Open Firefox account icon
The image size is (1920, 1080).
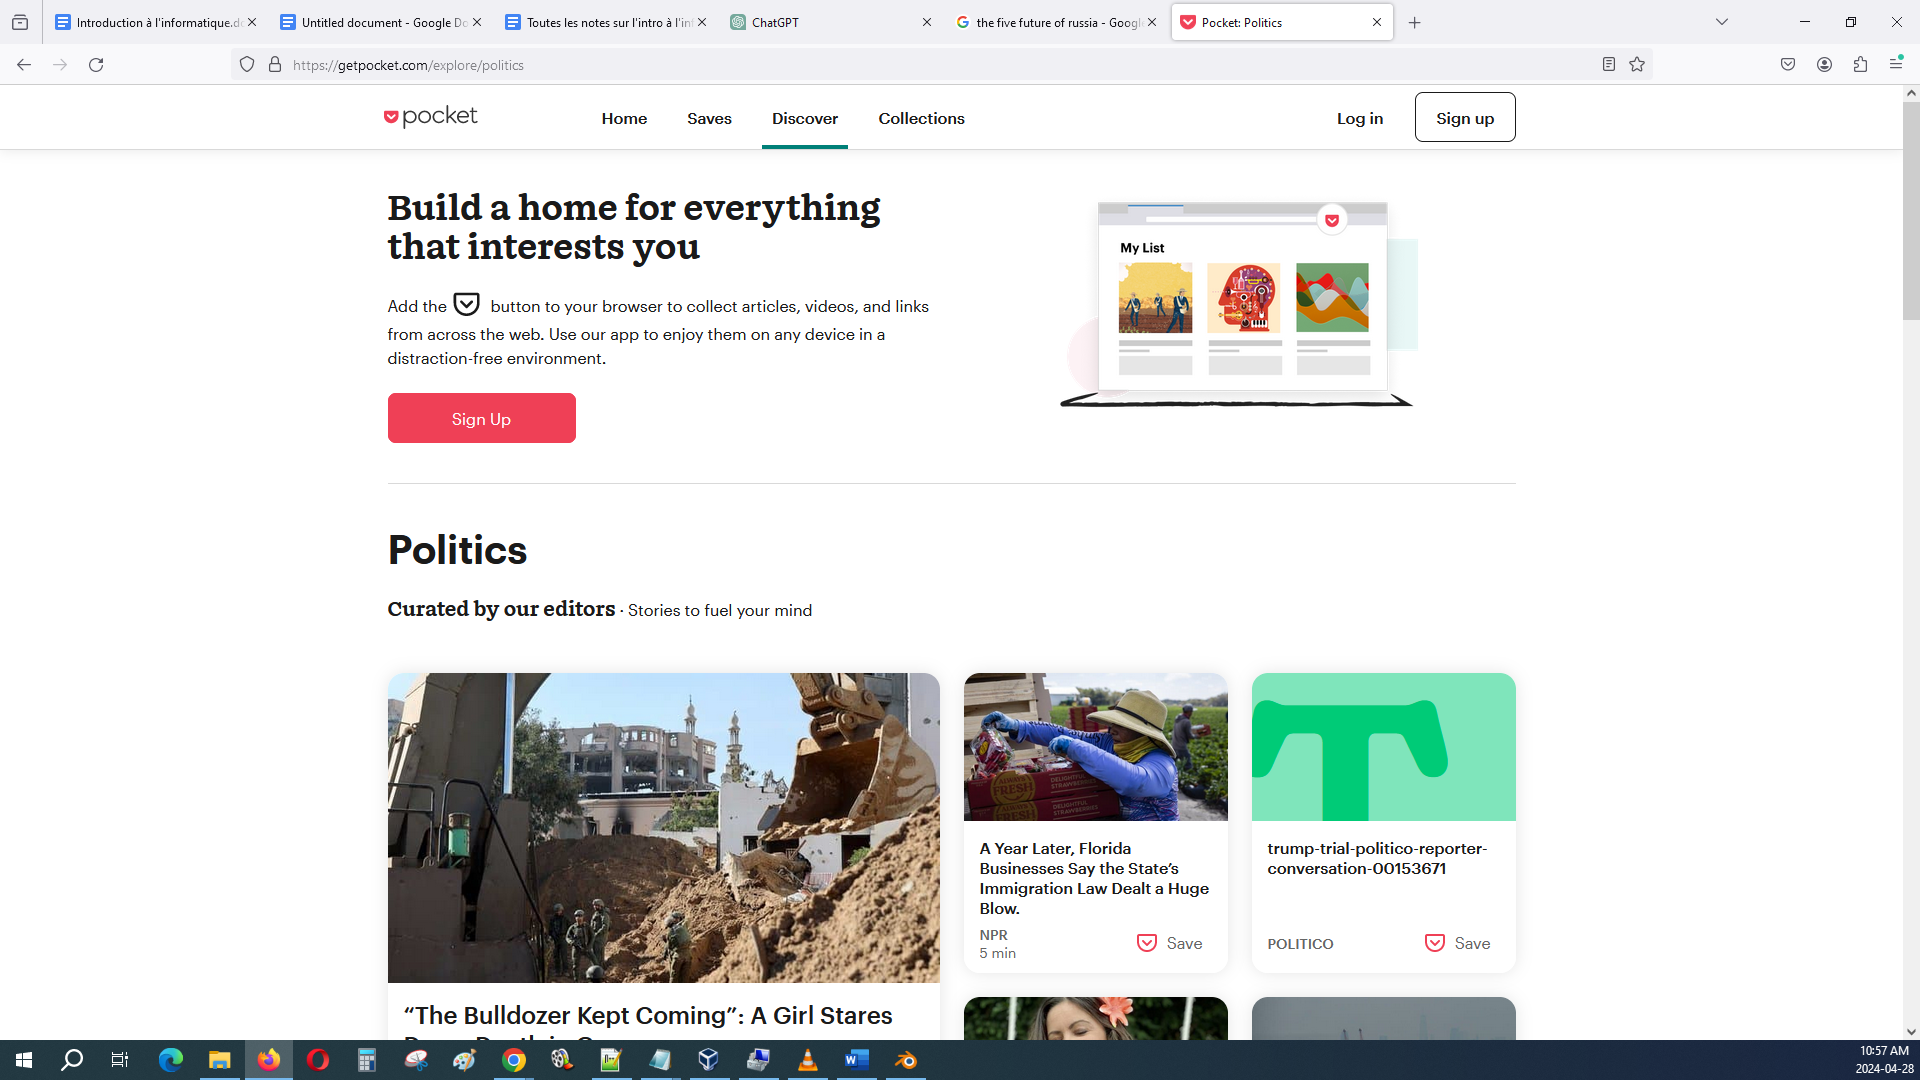click(x=1824, y=65)
